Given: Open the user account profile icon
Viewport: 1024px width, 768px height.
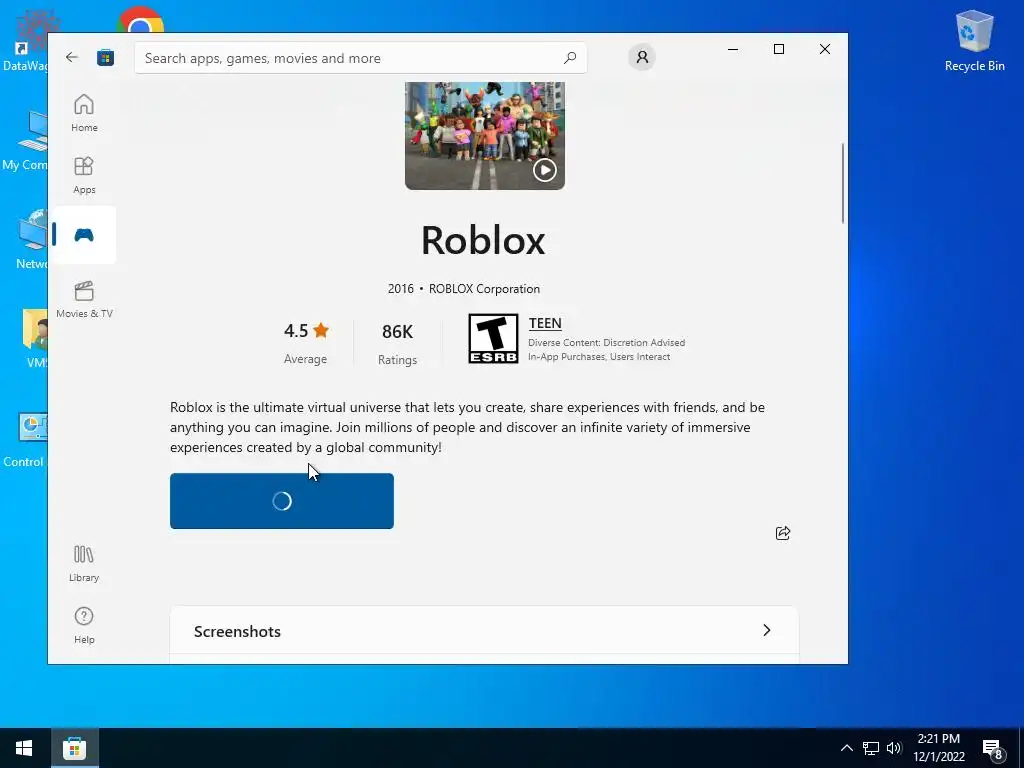Looking at the screenshot, I should click(642, 57).
